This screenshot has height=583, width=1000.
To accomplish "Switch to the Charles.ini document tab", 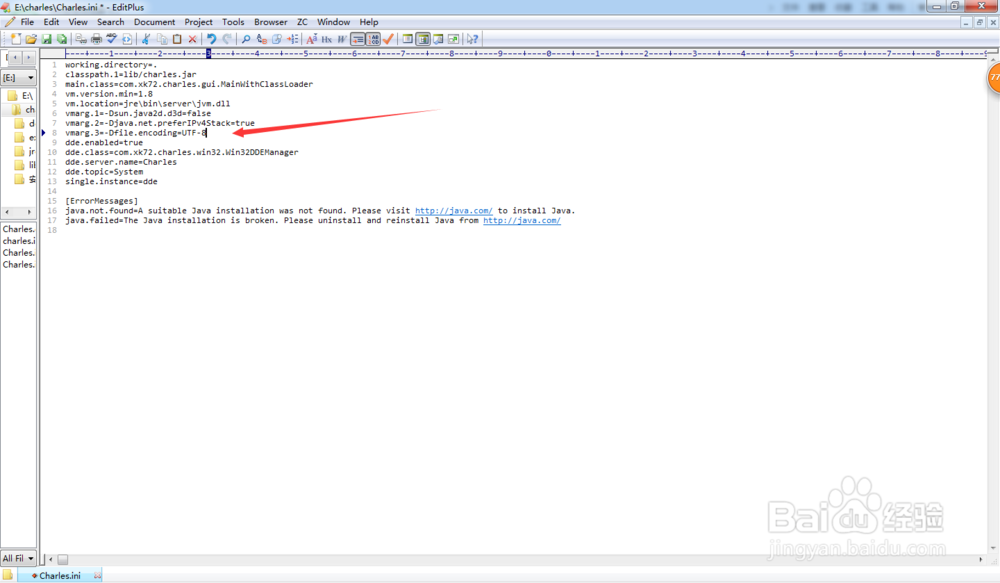I will pos(59,575).
